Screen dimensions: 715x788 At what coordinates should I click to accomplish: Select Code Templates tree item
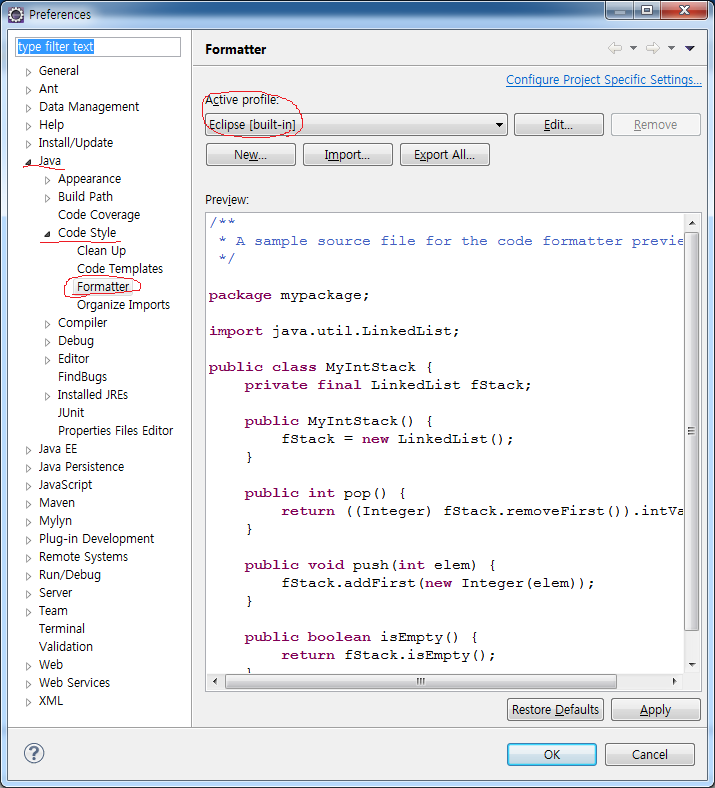point(120,269)
